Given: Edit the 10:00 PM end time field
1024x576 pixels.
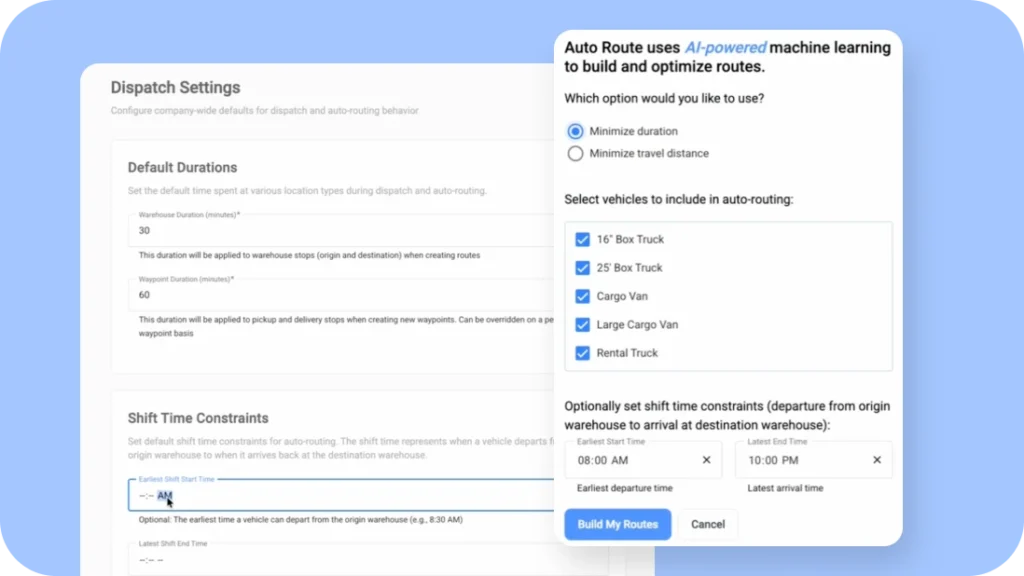Looking at the screenshot, I should (x=800, y=460).
